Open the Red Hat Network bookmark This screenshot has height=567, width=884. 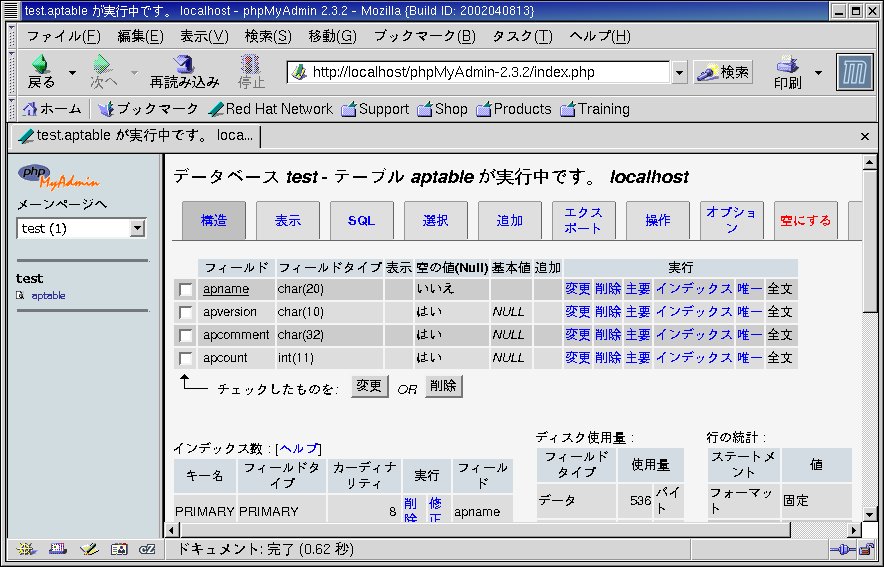271,109
